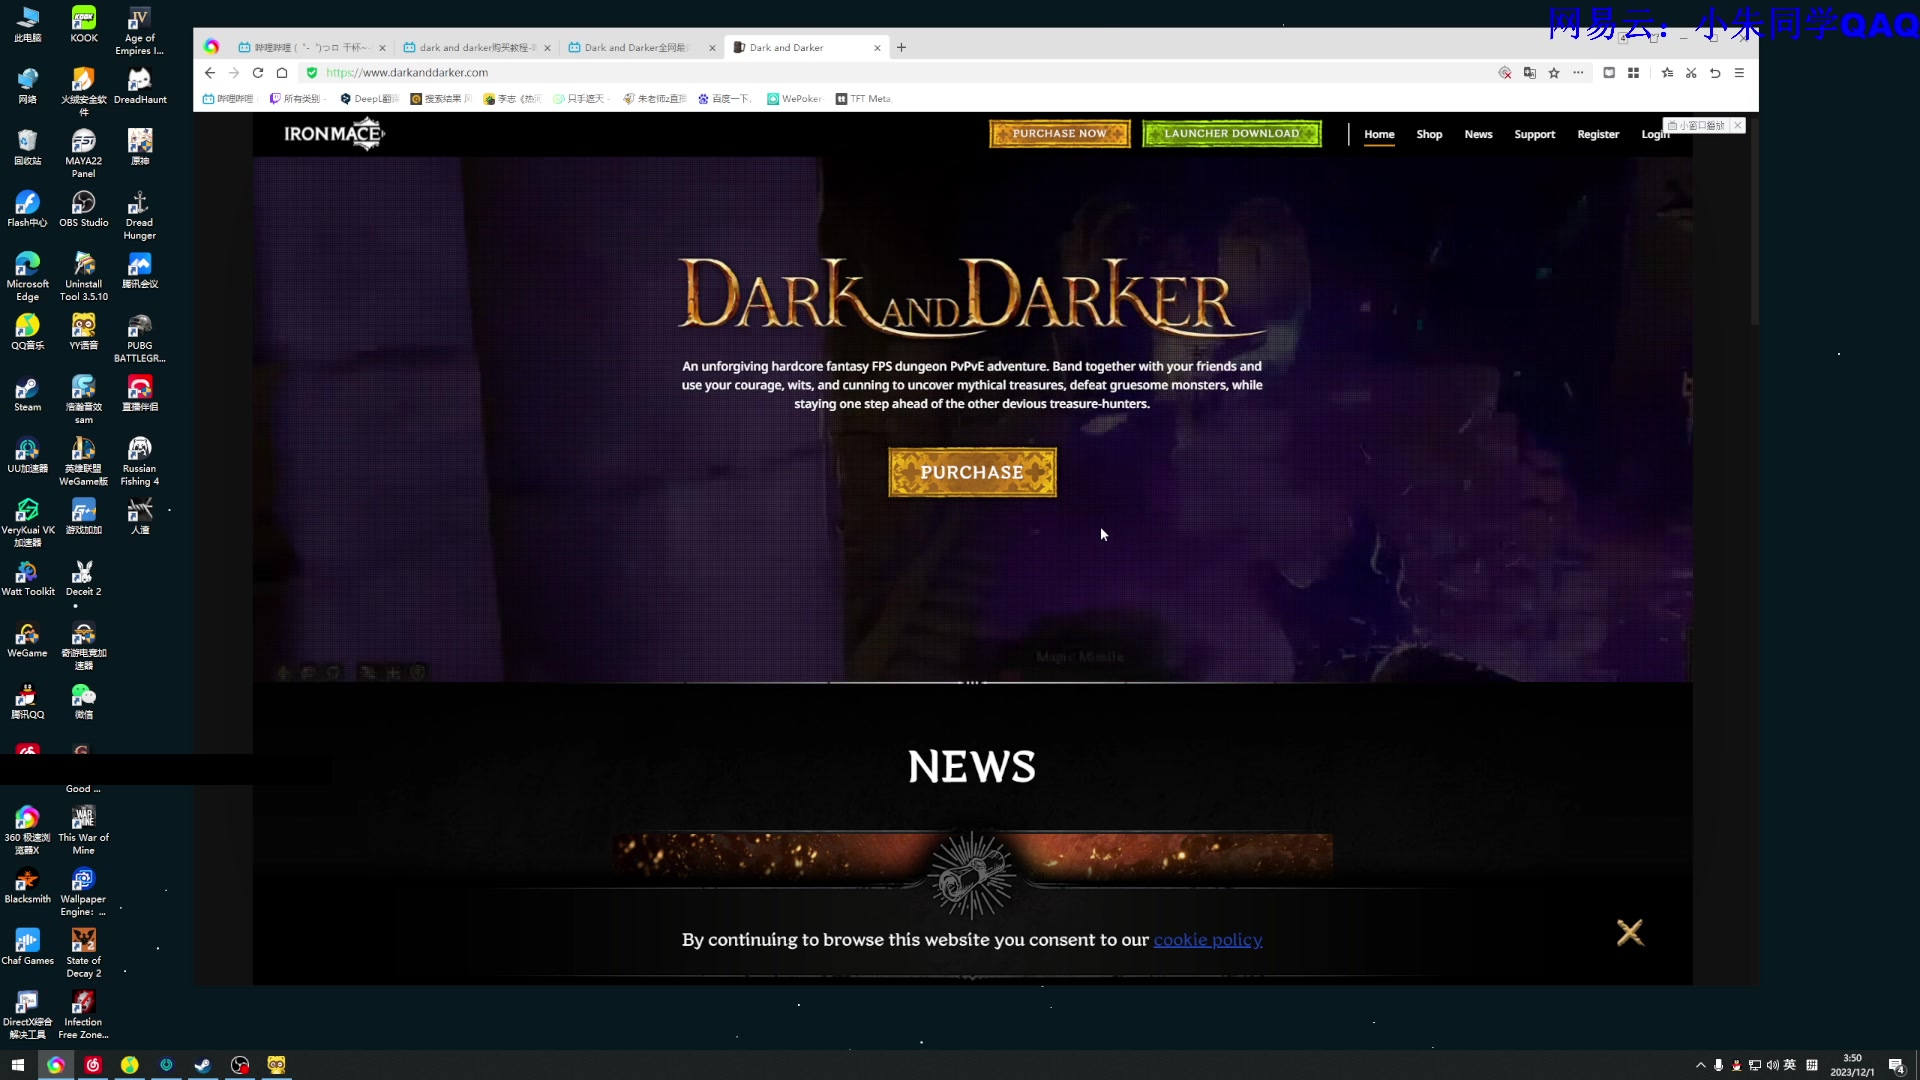Switch to the 'dark and darker购买教程' tab
This screenshot has height=1080, width=1920.
point(476,47)
